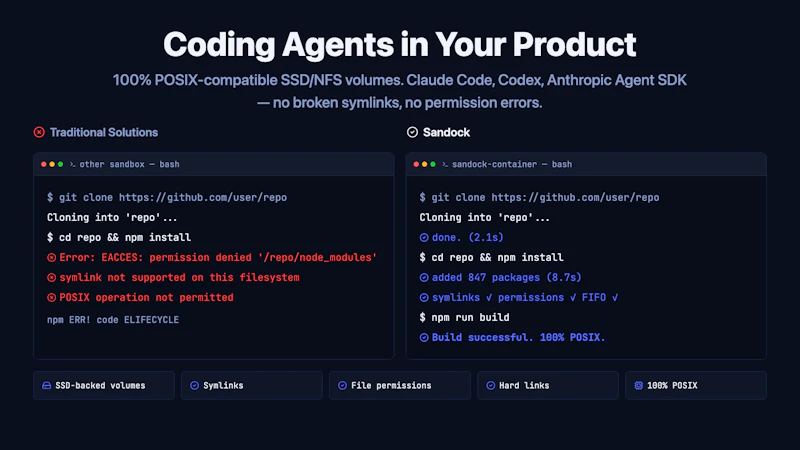Click the green dot in the sandock-container window
Screen dimensions: 800x450
(433, 164)
